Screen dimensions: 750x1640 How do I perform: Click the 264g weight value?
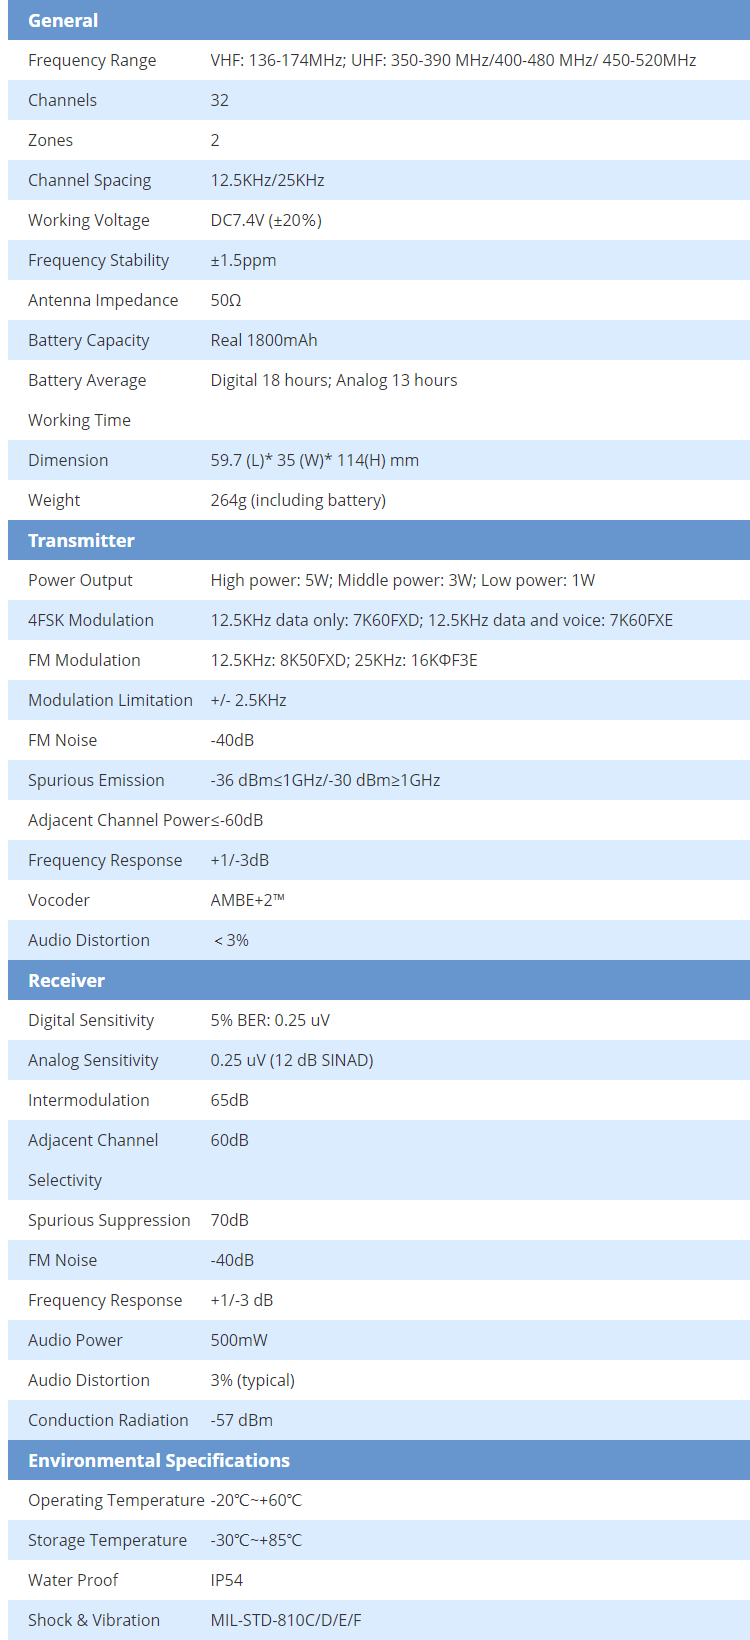pyautogui.click(x=298, y=500)
